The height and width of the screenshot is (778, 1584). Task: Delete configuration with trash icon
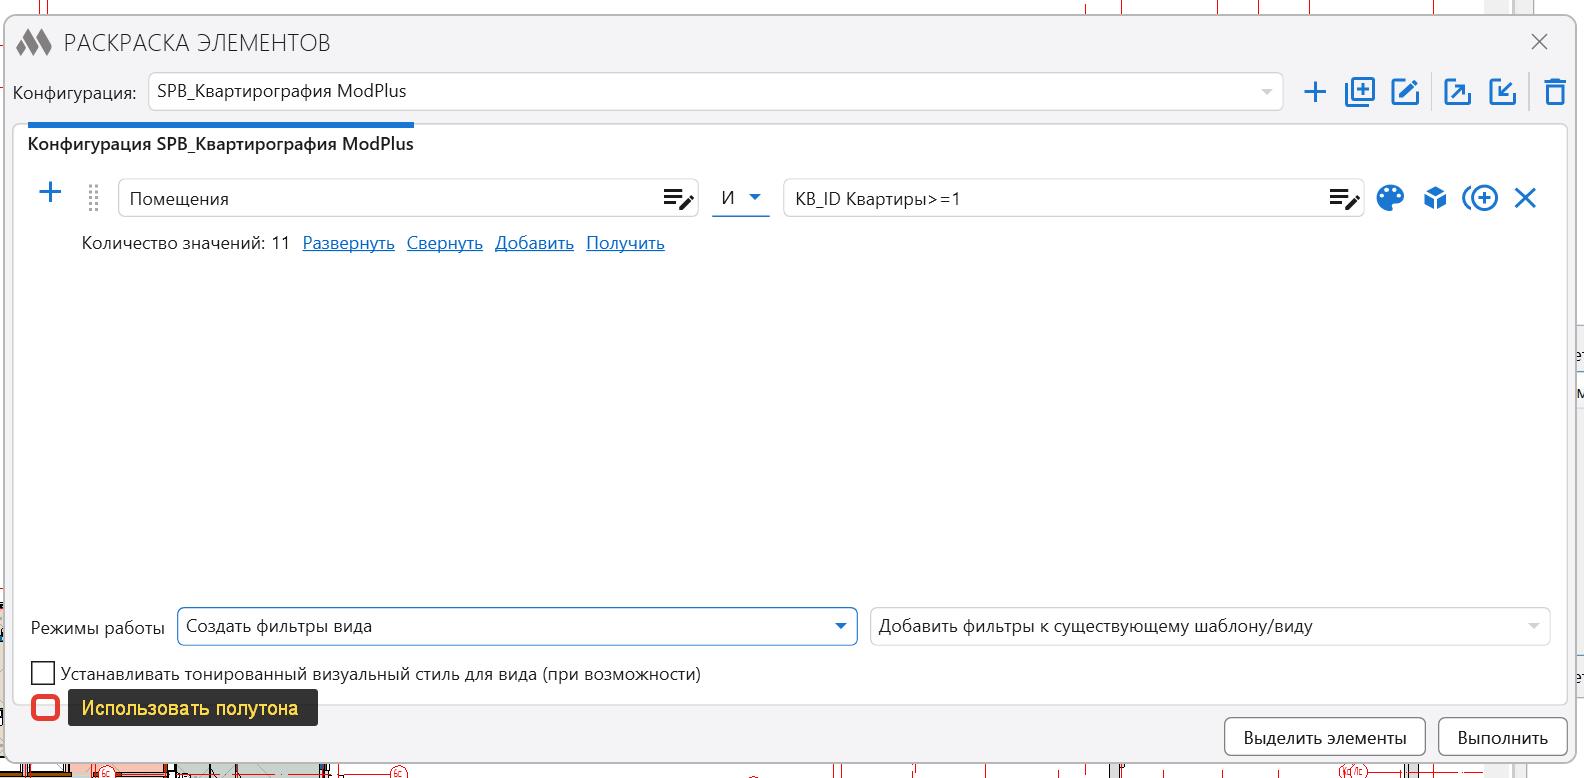pyautogui.click(x=1555, y=92)
